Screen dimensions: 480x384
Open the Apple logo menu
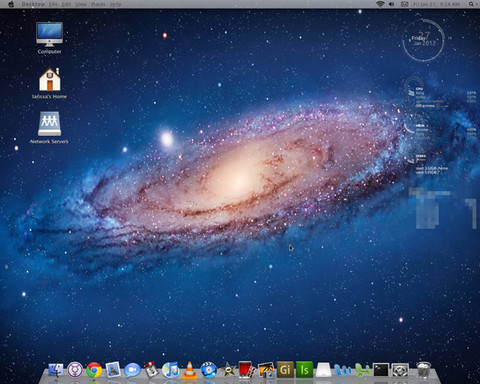click(x=11, y=4)
